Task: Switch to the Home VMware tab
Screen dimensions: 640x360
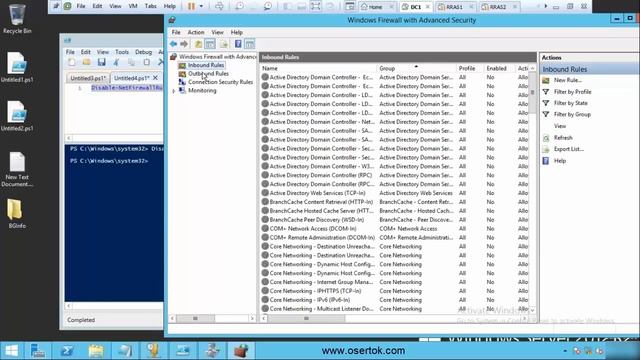Action: 376,7
